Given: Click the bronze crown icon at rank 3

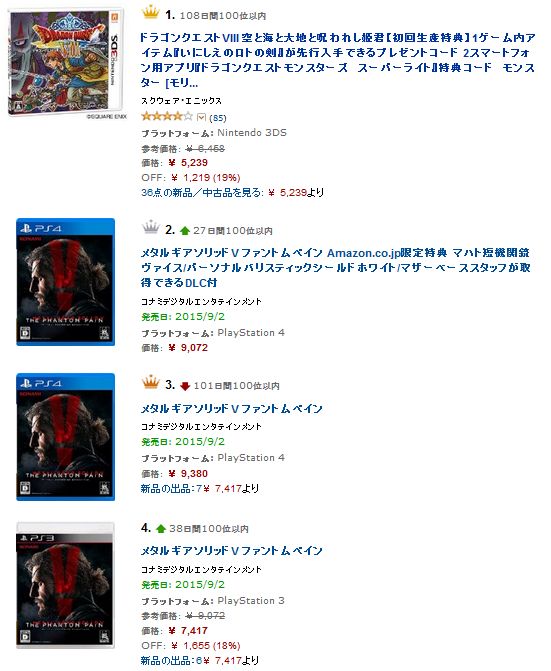Looking at the screenshot, I should coord(151,382).
